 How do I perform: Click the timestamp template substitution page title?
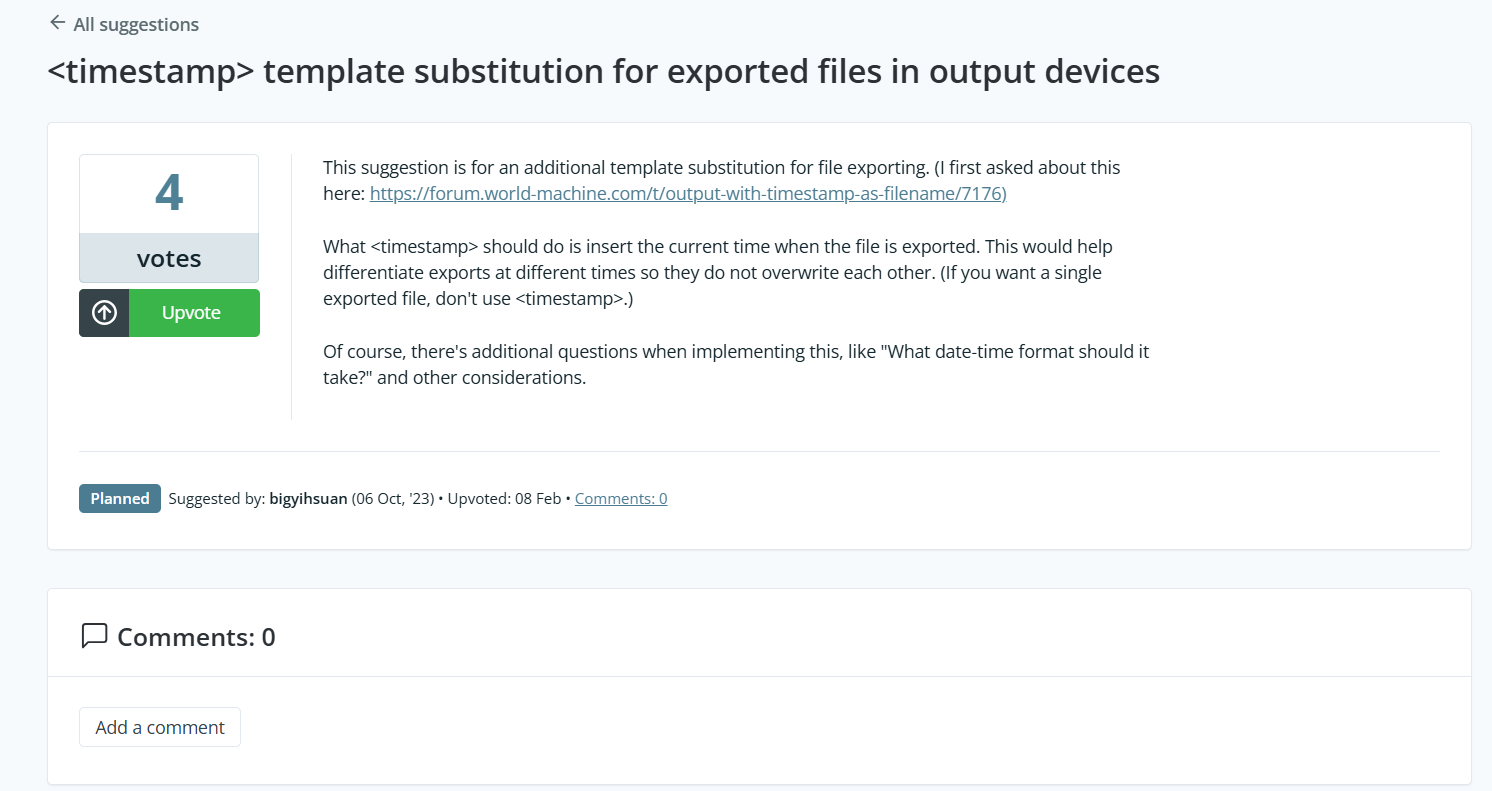(x=604, y=72)
